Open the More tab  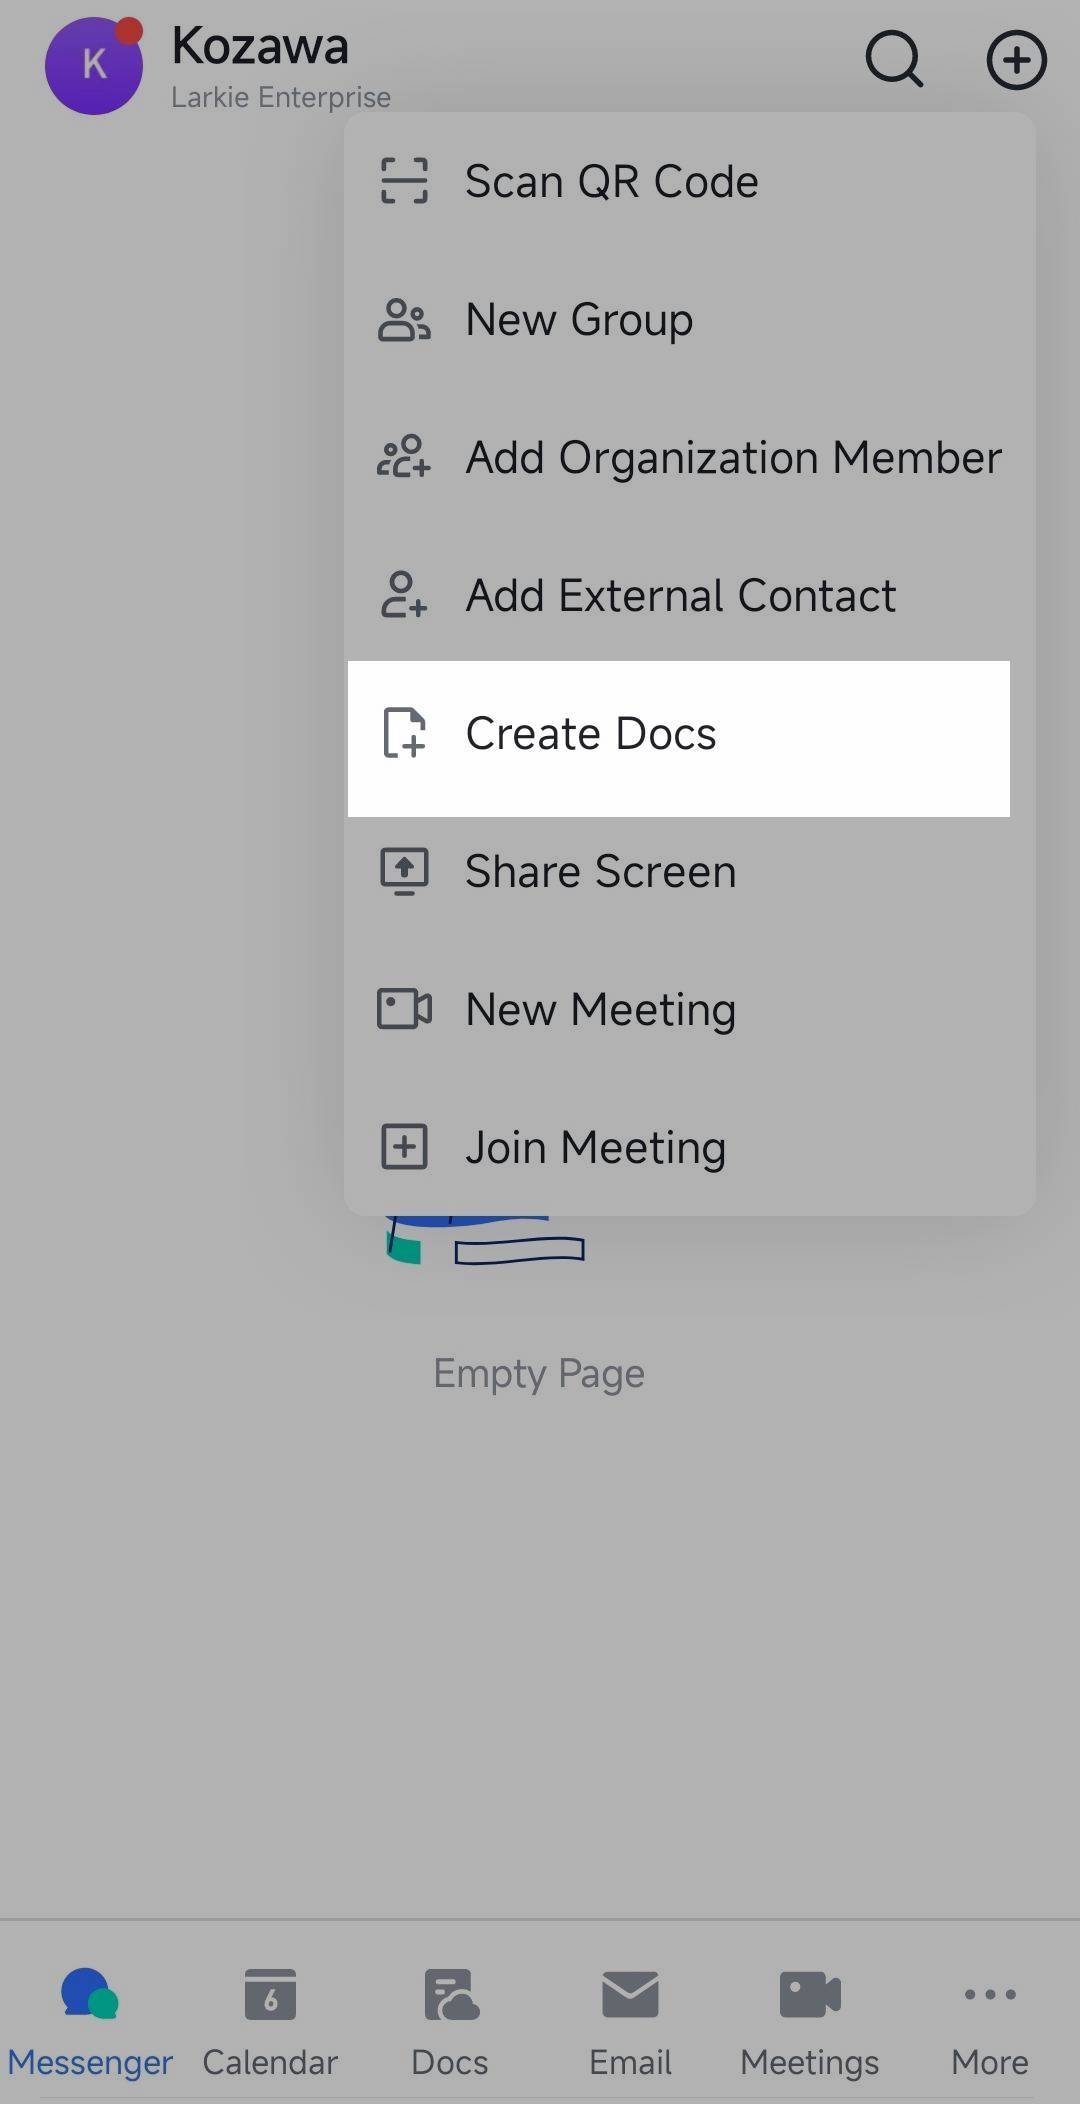[x=990, y=2018]
